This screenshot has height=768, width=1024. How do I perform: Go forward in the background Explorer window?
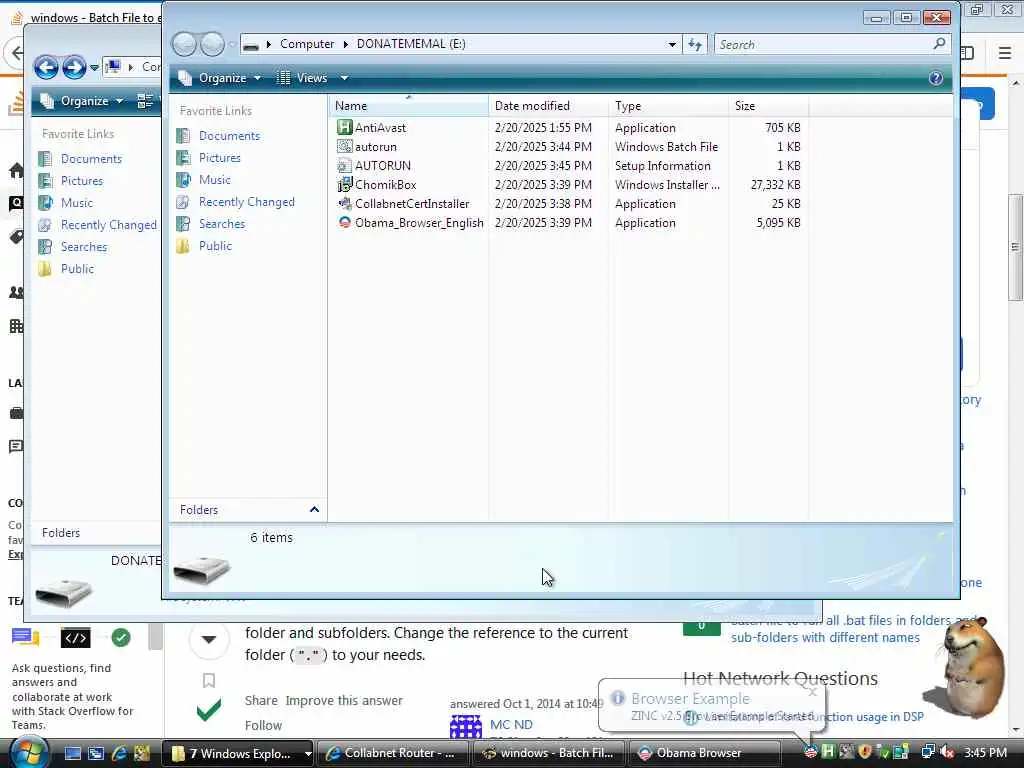(x=74, y=67)
